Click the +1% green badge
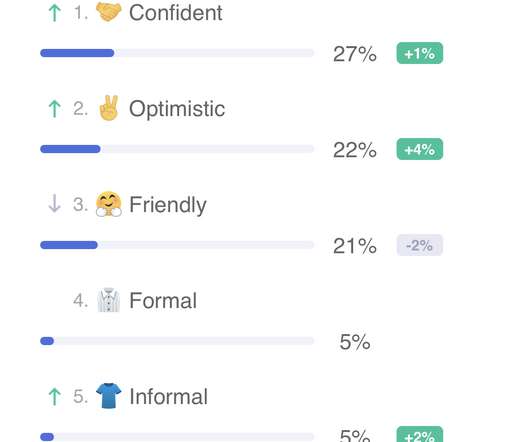The width and height of the screenshot is (530, 442). (419, 53)
